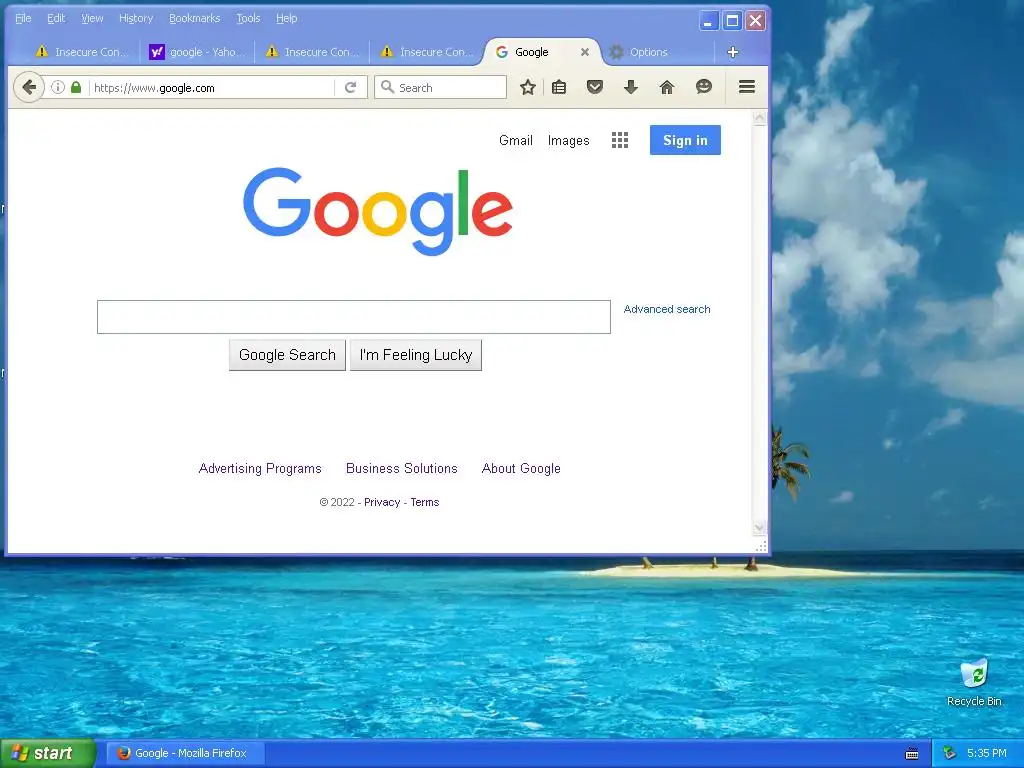Open the Downloads arrow icon
This screenshot has width=1024, height=768.
coord(630,87)
